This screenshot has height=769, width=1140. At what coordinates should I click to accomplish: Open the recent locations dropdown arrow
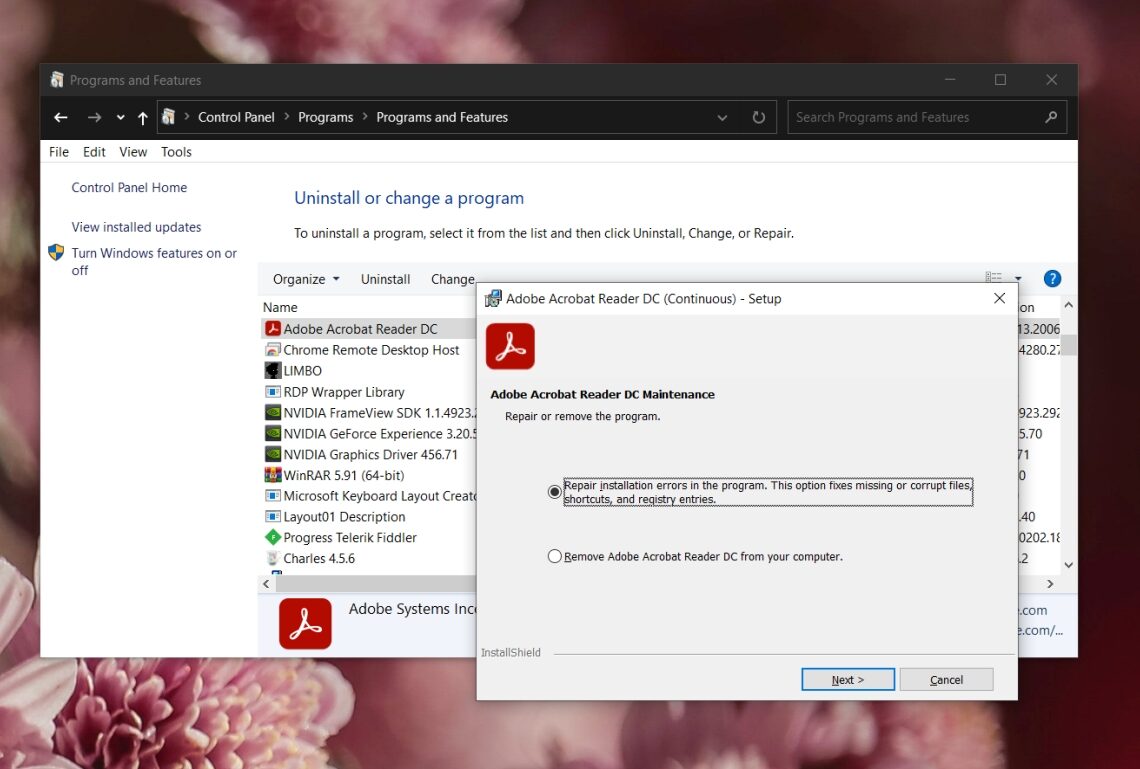pos(120,117)
